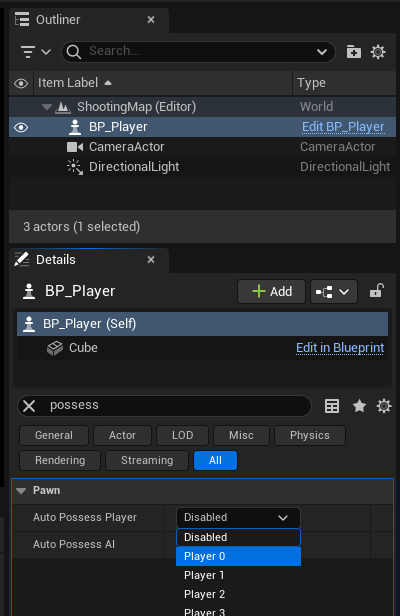Toggle favorites star filter
This screenshot has width=400, height=616.
[359, 406]
